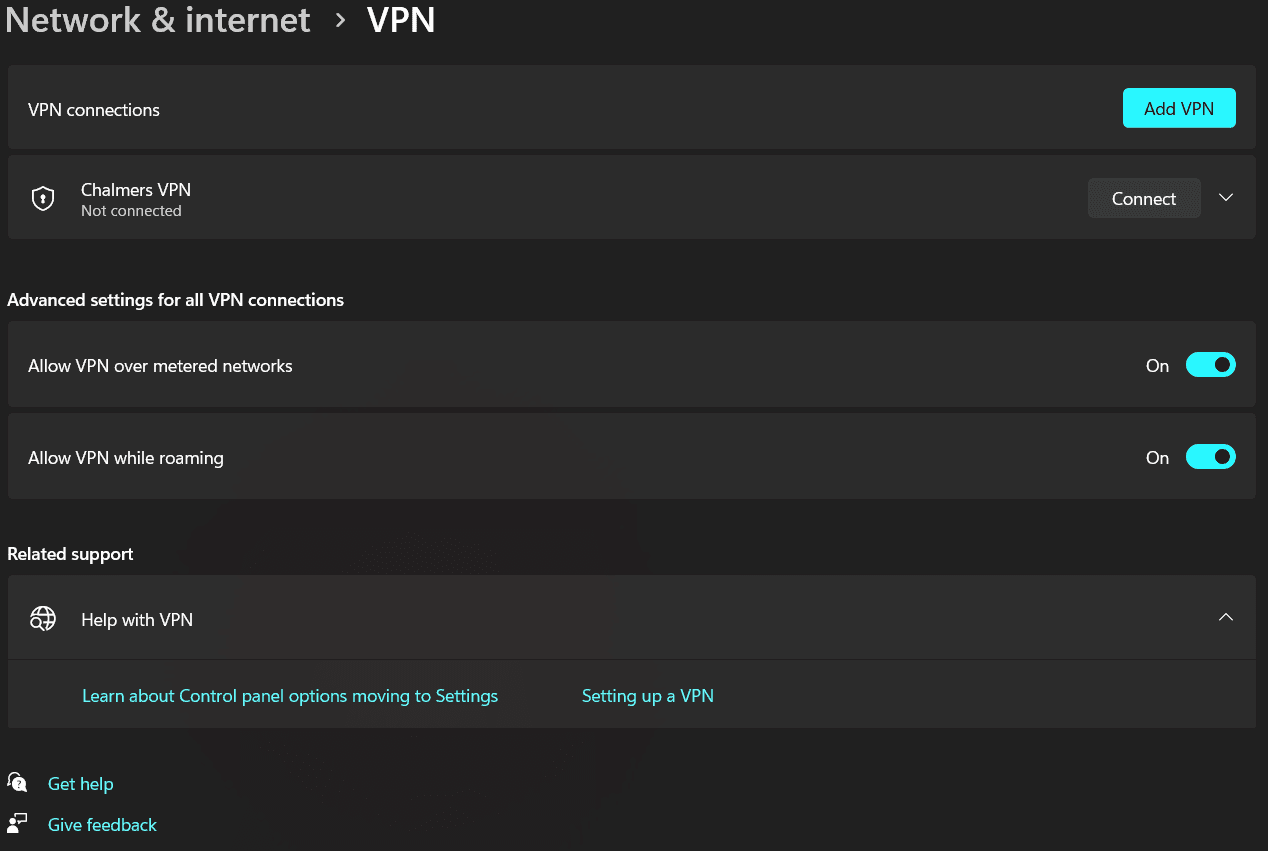Click the Chalmers VPN shield icon
The width and height of the screenshot is (1268, 851).
tap(43, 198)
